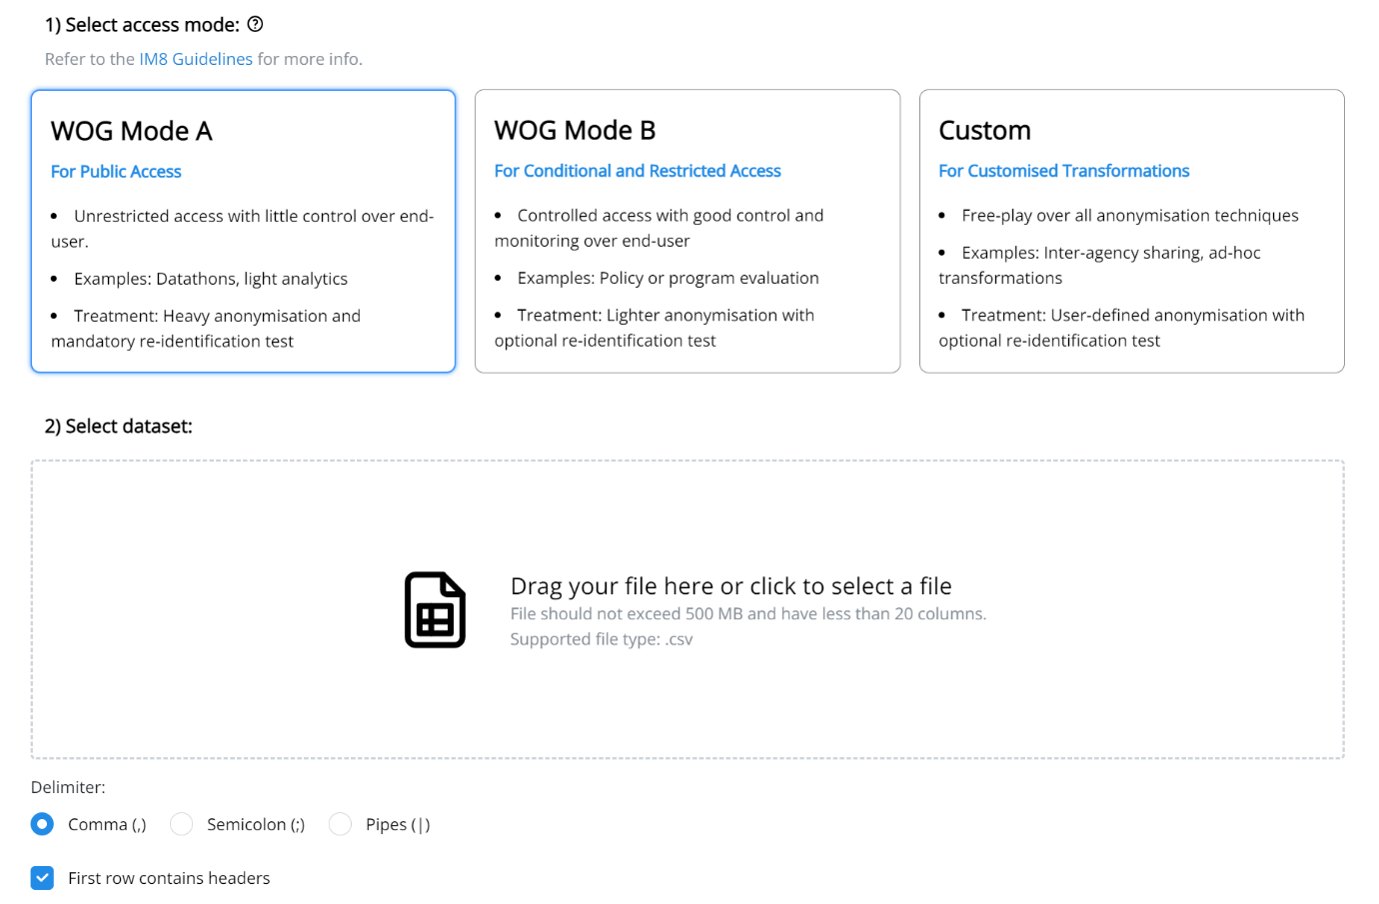Click the spreadsheet file icon in dropzone
The image size is (1379, 904).
435,610
